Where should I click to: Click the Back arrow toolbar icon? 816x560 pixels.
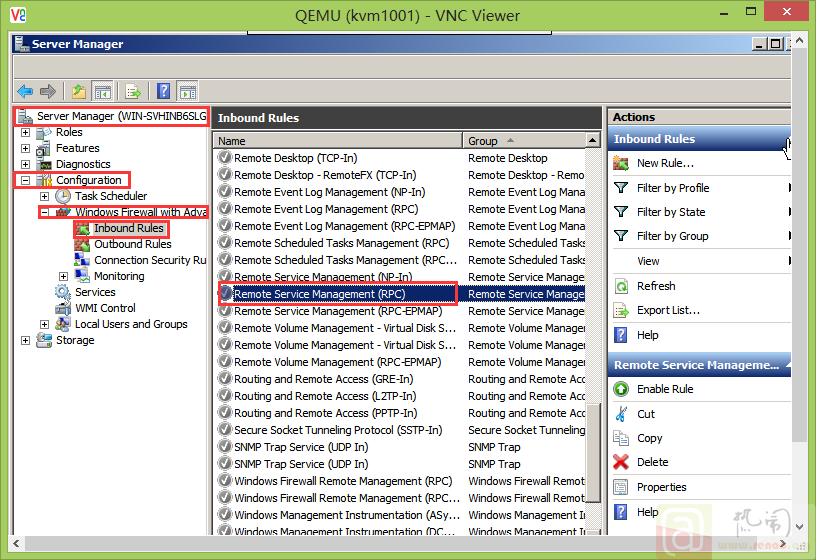point(25,92)
